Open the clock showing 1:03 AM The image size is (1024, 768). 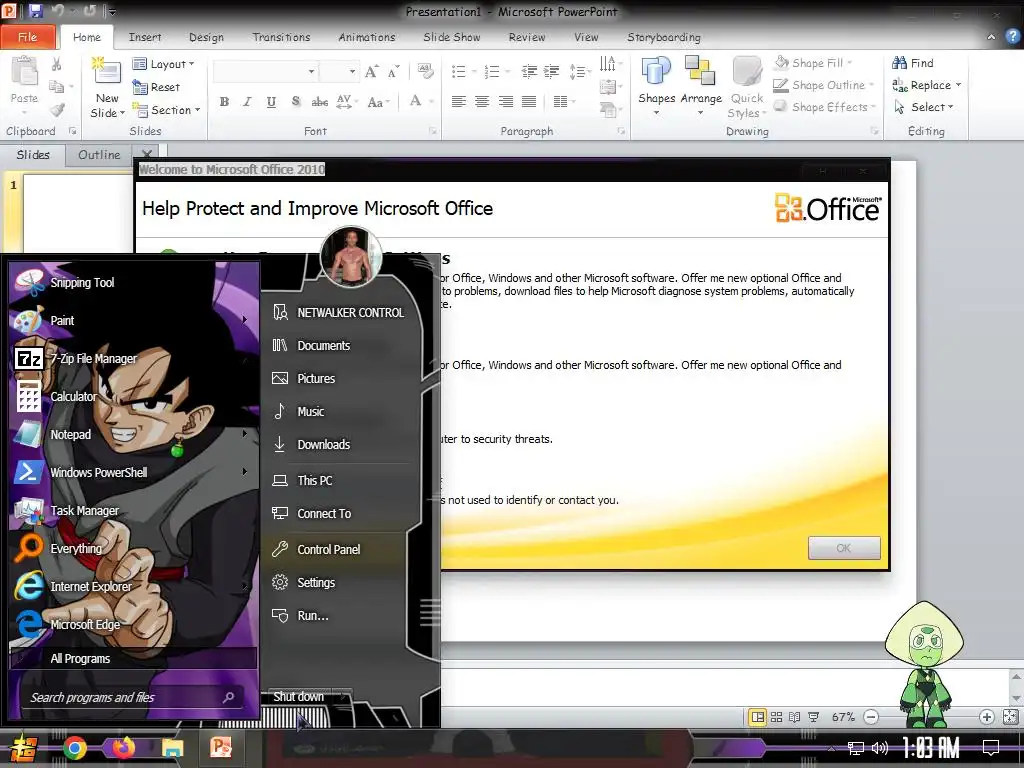[931, 748]
